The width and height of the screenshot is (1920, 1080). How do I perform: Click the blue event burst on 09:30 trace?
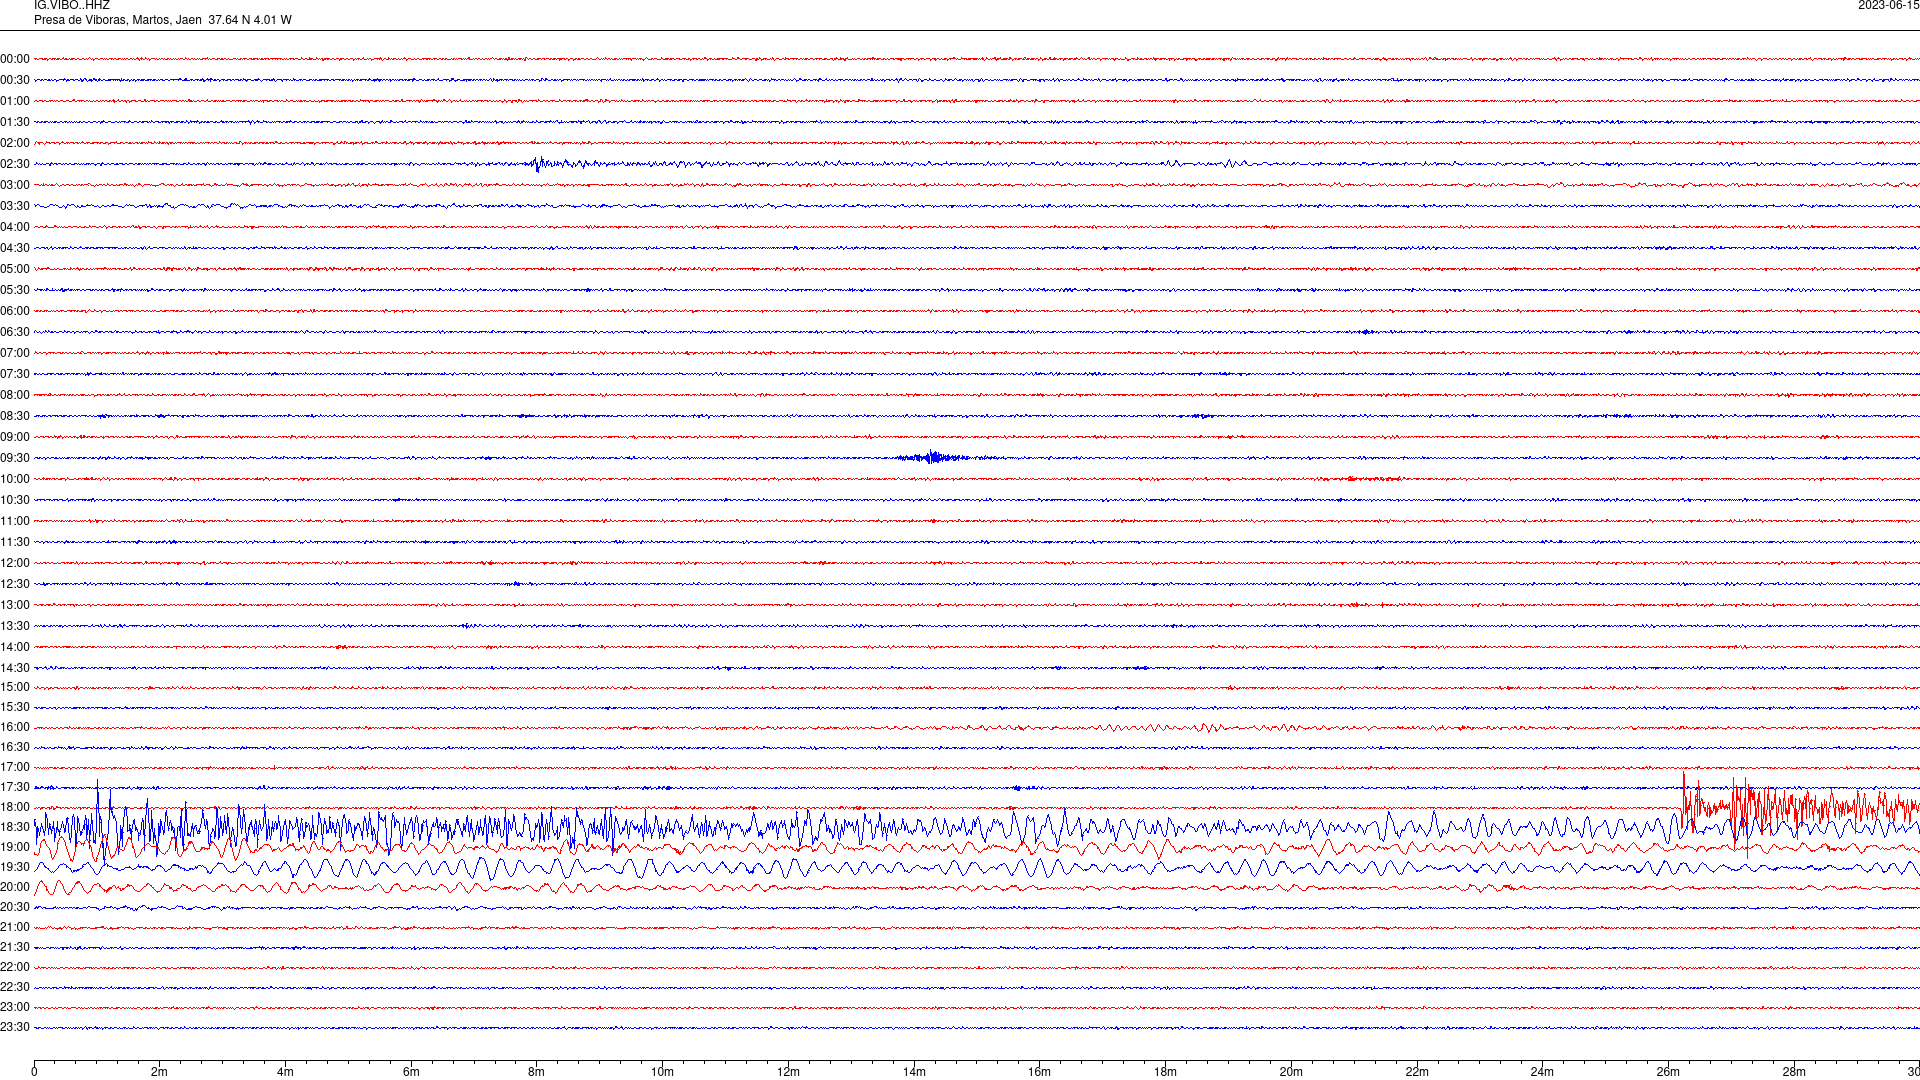tap(934, 458)
